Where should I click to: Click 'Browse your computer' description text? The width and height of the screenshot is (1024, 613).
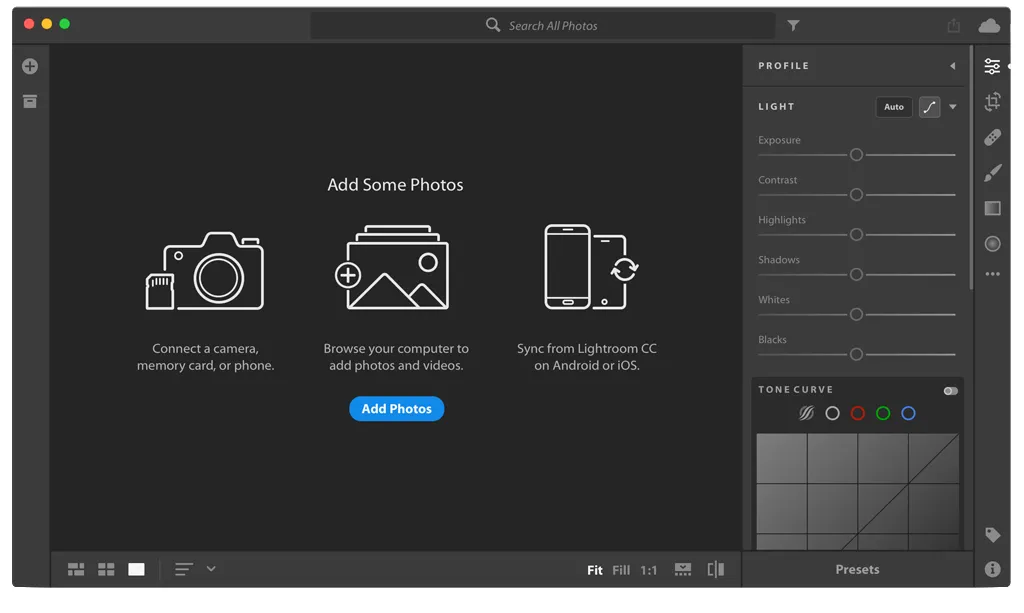[x=396, y=357]
